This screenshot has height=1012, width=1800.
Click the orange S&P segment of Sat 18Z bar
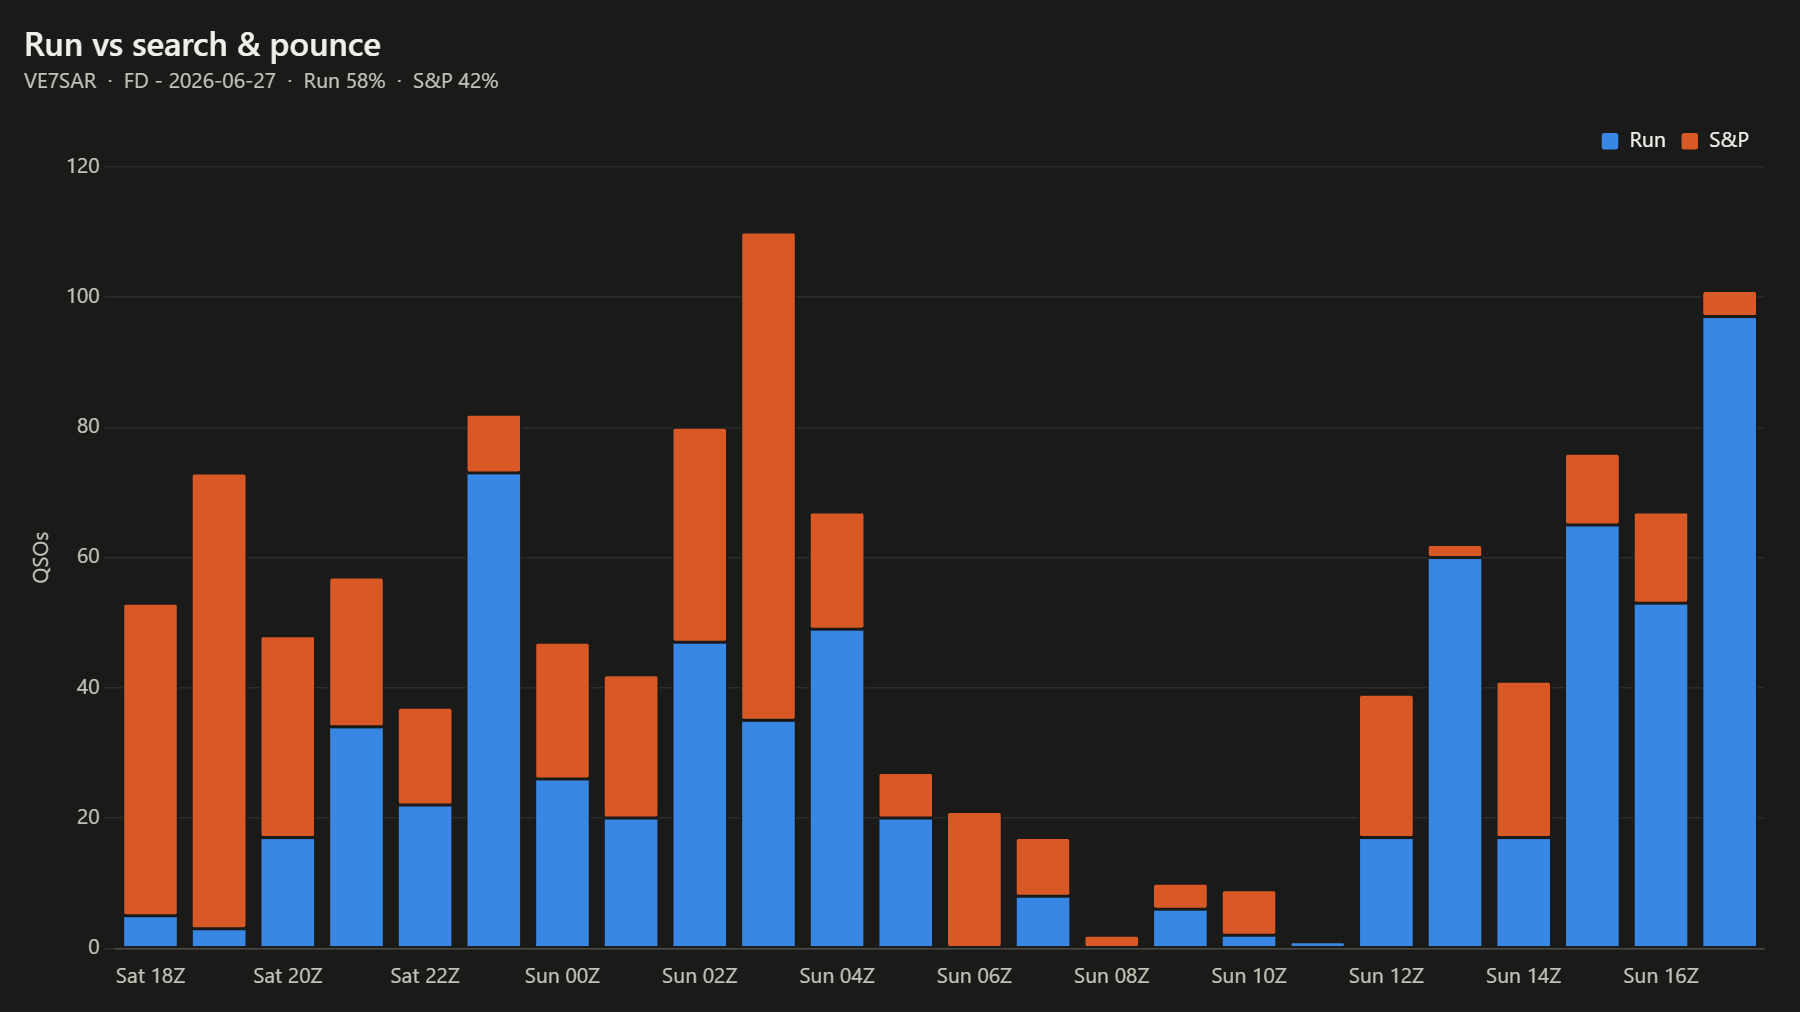point(150,759)
